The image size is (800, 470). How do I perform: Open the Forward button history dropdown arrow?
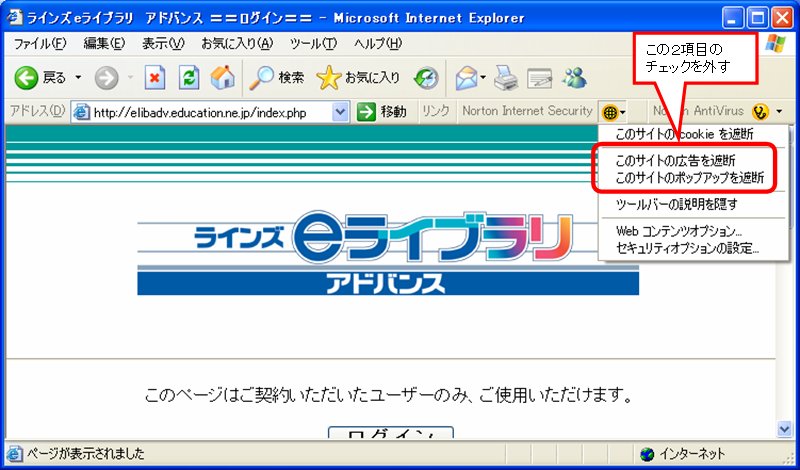(x=130, y=78)
